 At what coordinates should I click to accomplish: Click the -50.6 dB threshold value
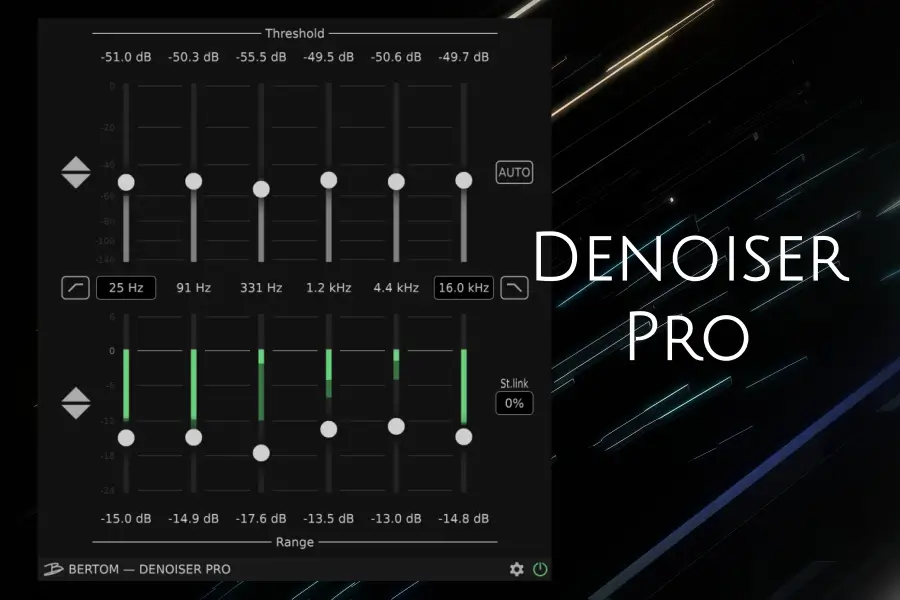[396, 57]
